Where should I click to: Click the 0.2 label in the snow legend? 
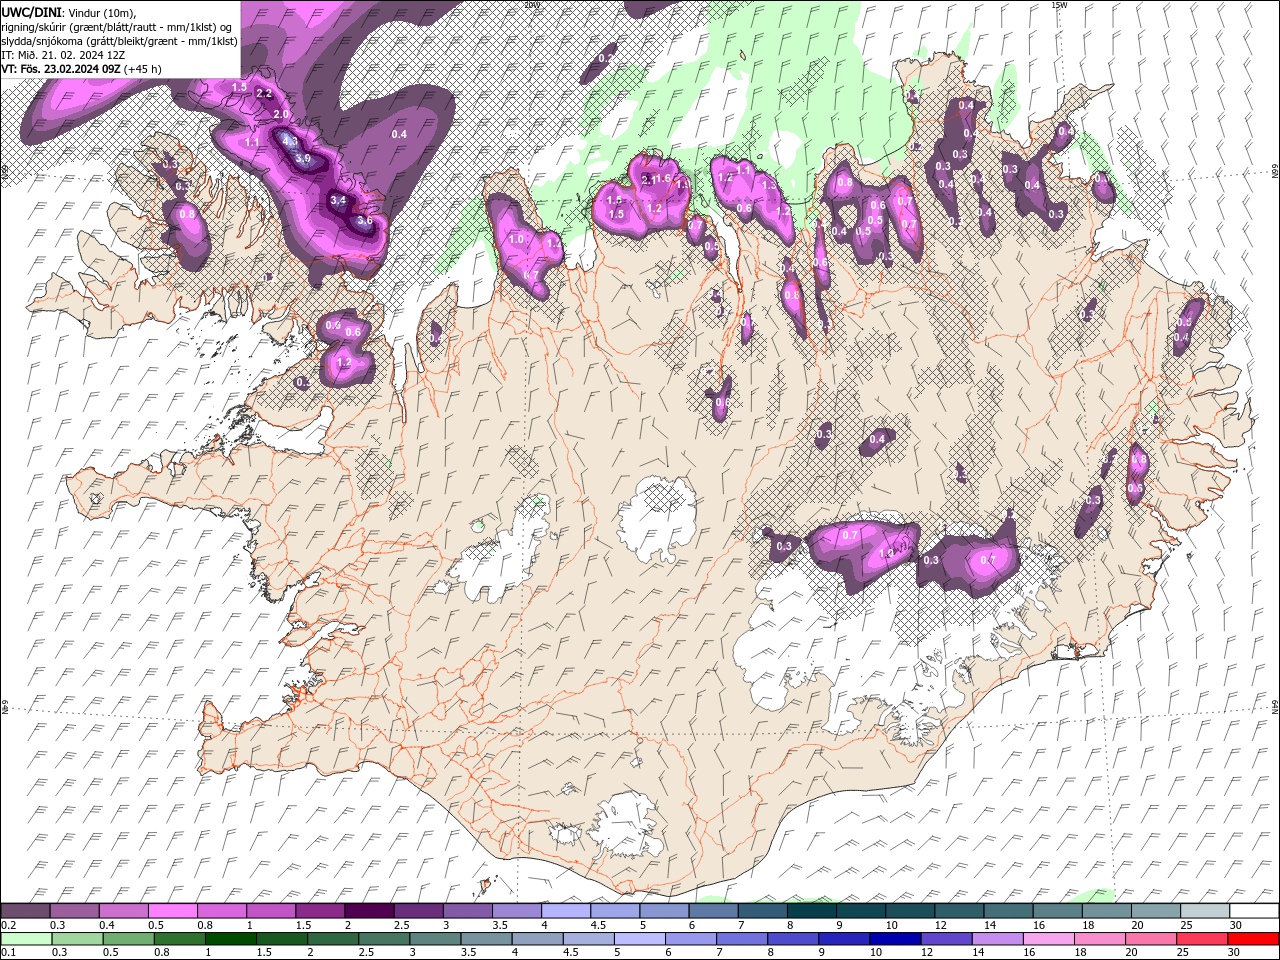pos(9,926)
